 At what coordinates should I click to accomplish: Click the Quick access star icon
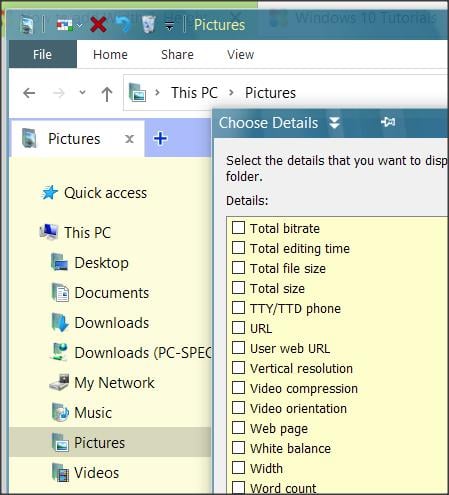coord(49,193)
